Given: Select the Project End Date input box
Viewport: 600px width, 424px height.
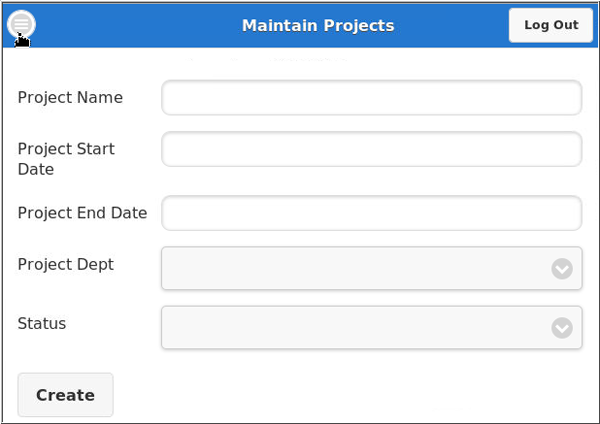Looking at the screenshot, I should [371, 213].
